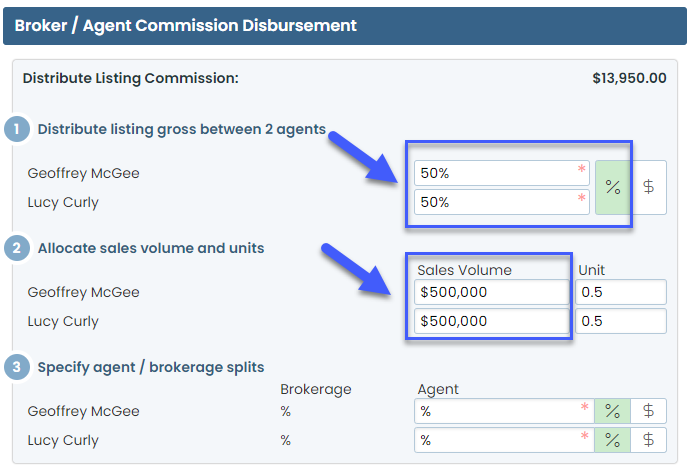Edit Lucy Curly's 0.5 unit field

click(620, 321)
